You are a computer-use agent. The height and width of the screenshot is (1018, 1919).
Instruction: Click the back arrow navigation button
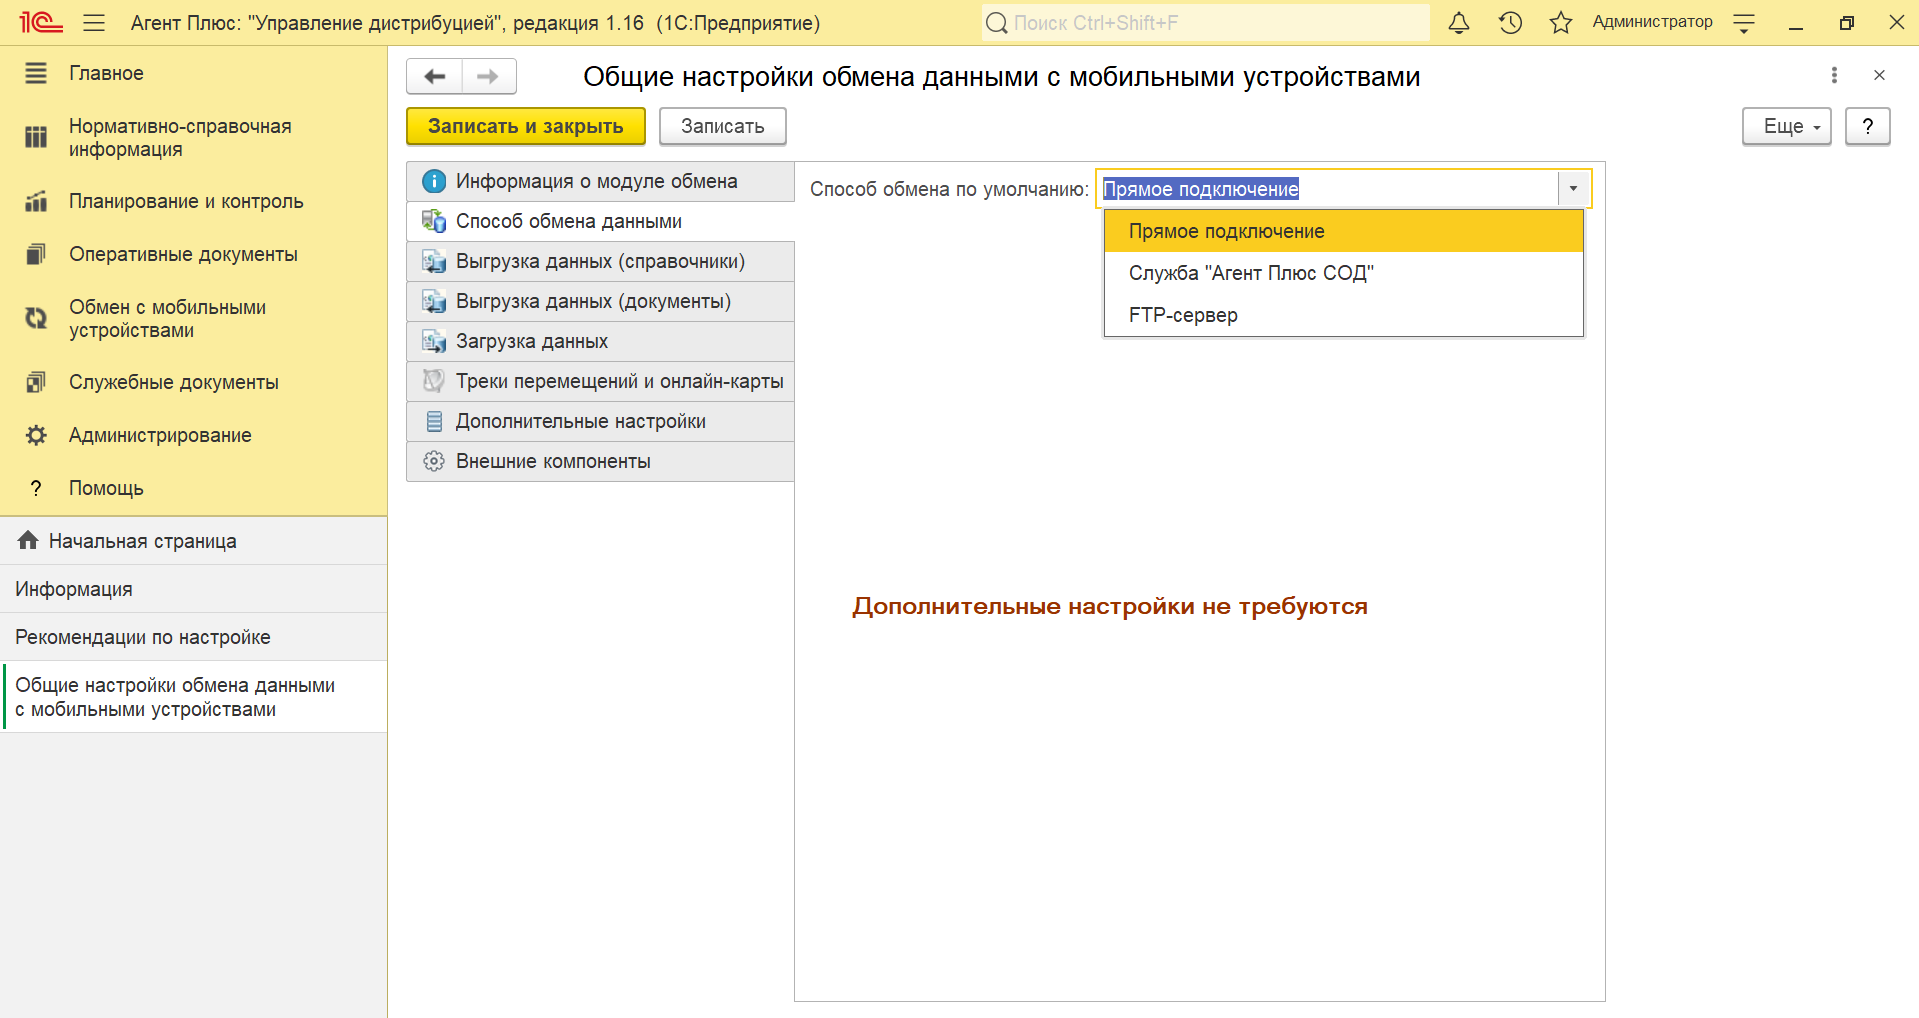click(435, 77)
